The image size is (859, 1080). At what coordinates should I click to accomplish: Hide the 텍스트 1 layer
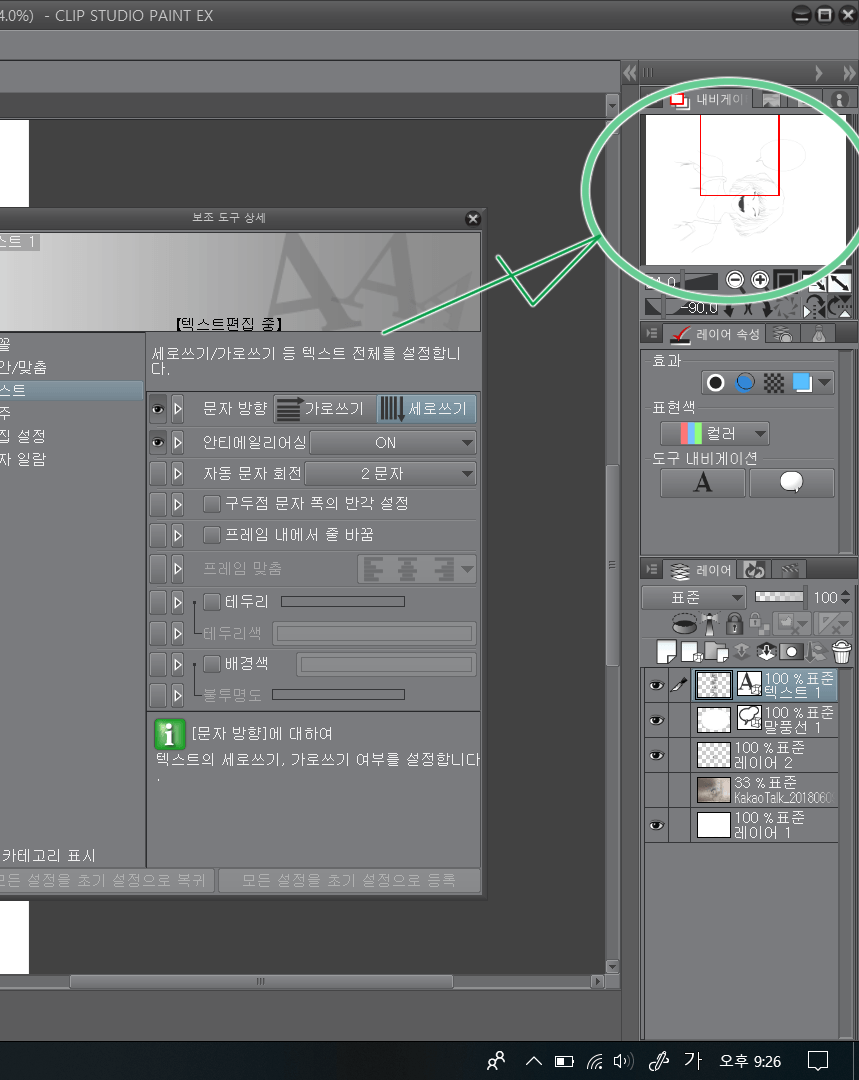[656, 685]
